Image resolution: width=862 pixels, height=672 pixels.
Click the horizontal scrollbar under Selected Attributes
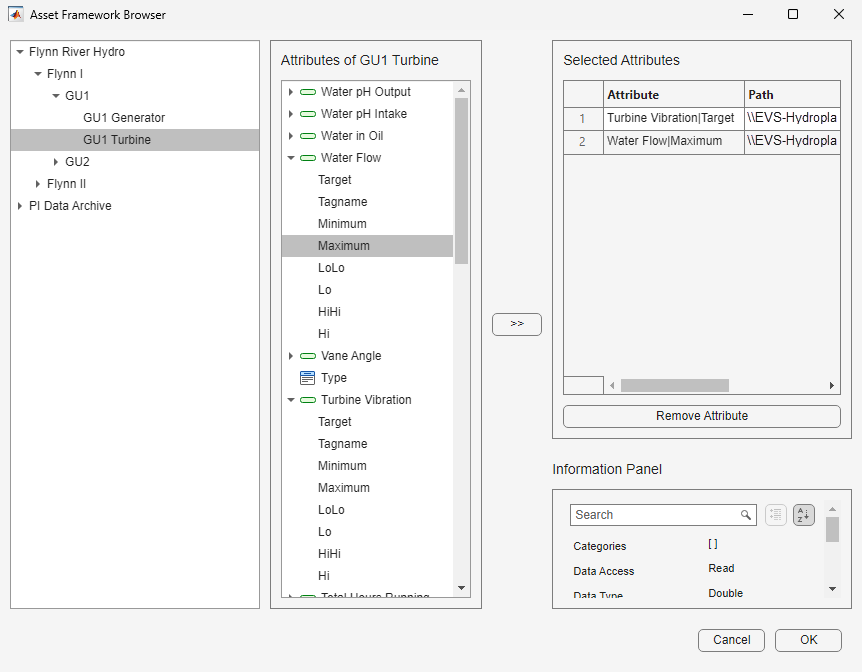coord(674,385)
